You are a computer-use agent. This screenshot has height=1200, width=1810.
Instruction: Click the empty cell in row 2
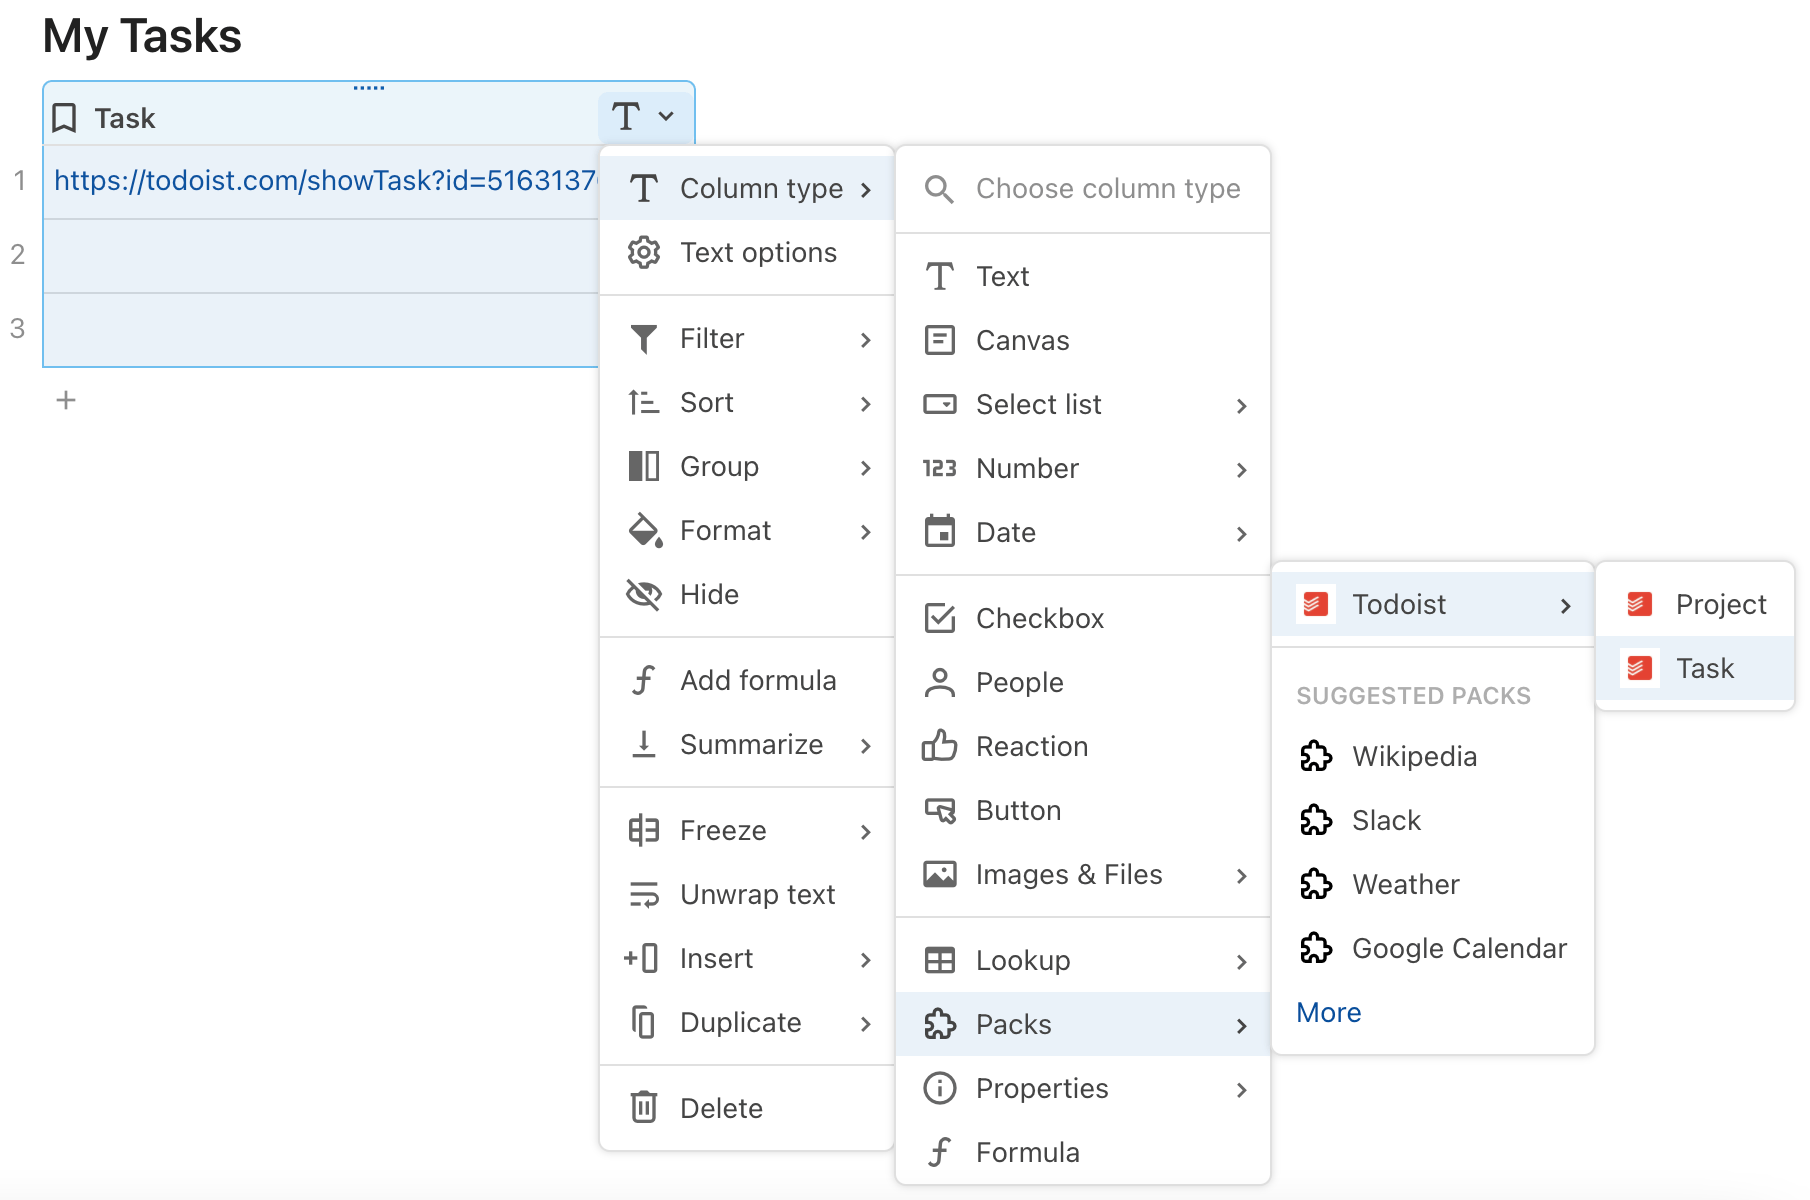(321, 256)
